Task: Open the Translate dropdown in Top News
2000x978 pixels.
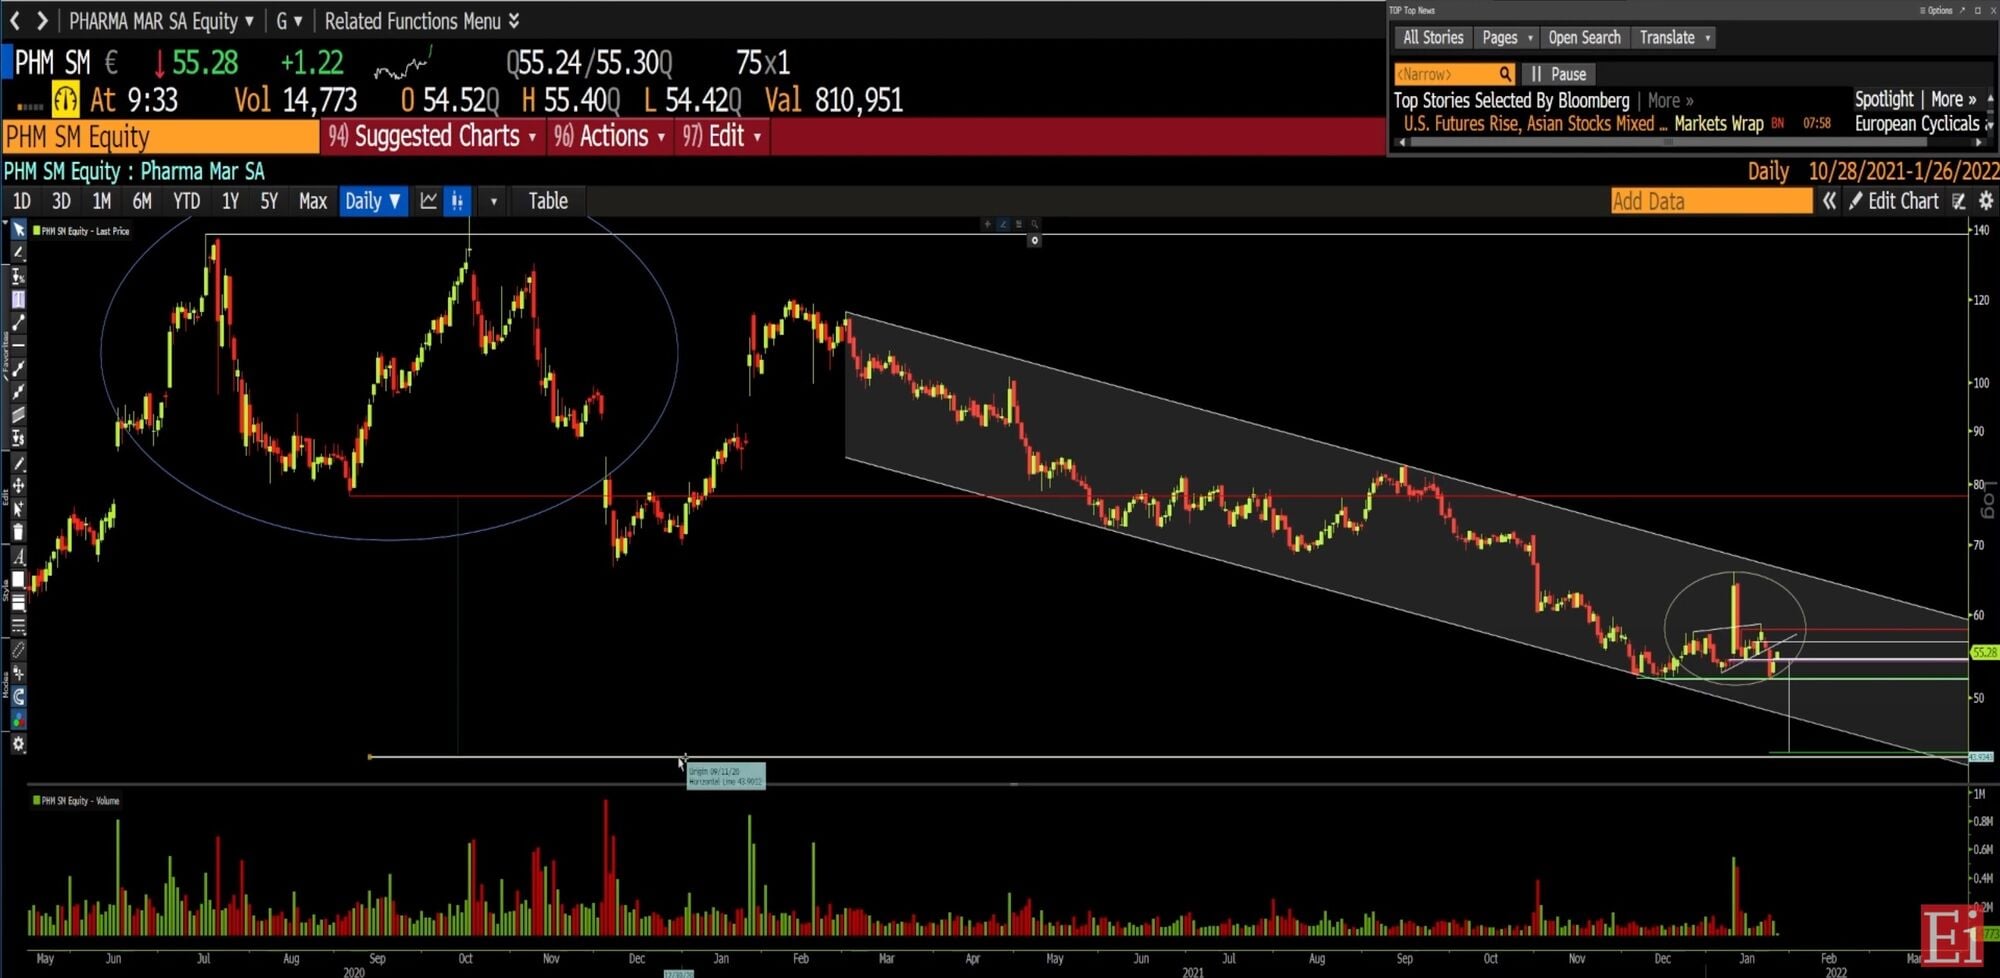Action: [x=1675, y=38]
